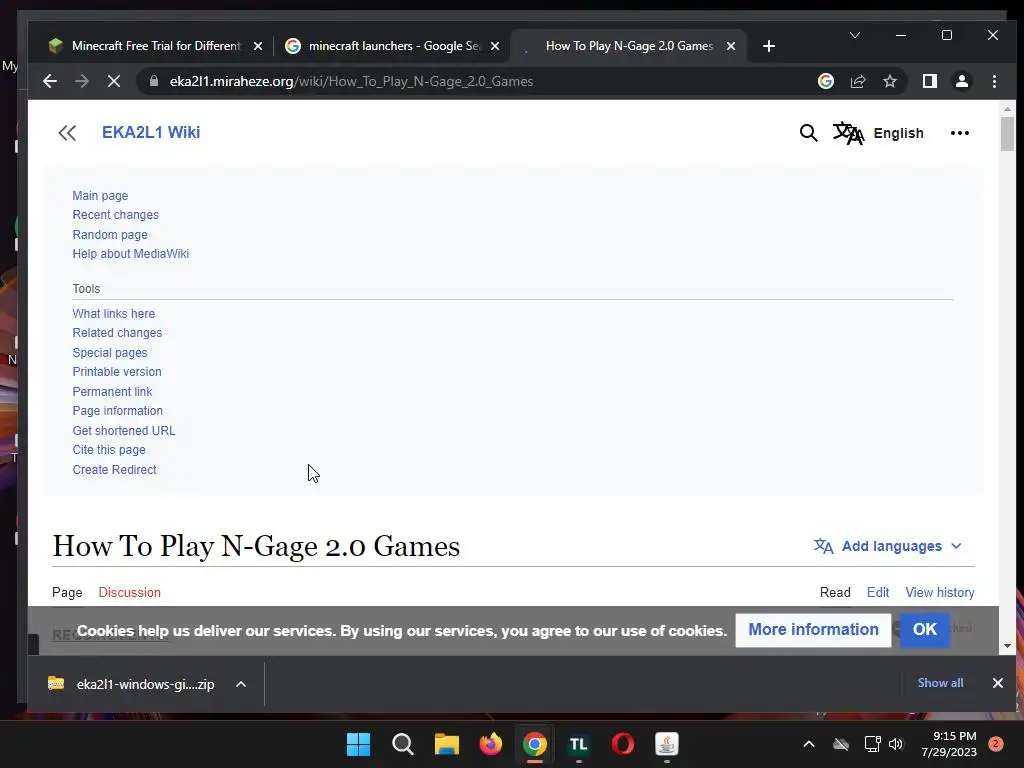Click the Google icon in address bar
This screenshot has width=1024, height=768.
(x=825, y=81)
